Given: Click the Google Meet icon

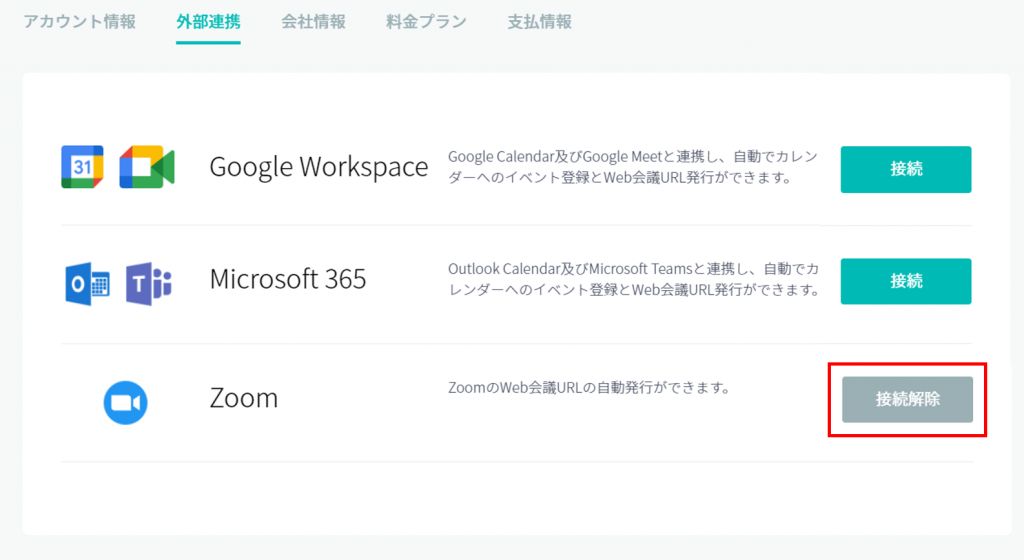Looking at the screenshot, I should [x=147, y=167].
